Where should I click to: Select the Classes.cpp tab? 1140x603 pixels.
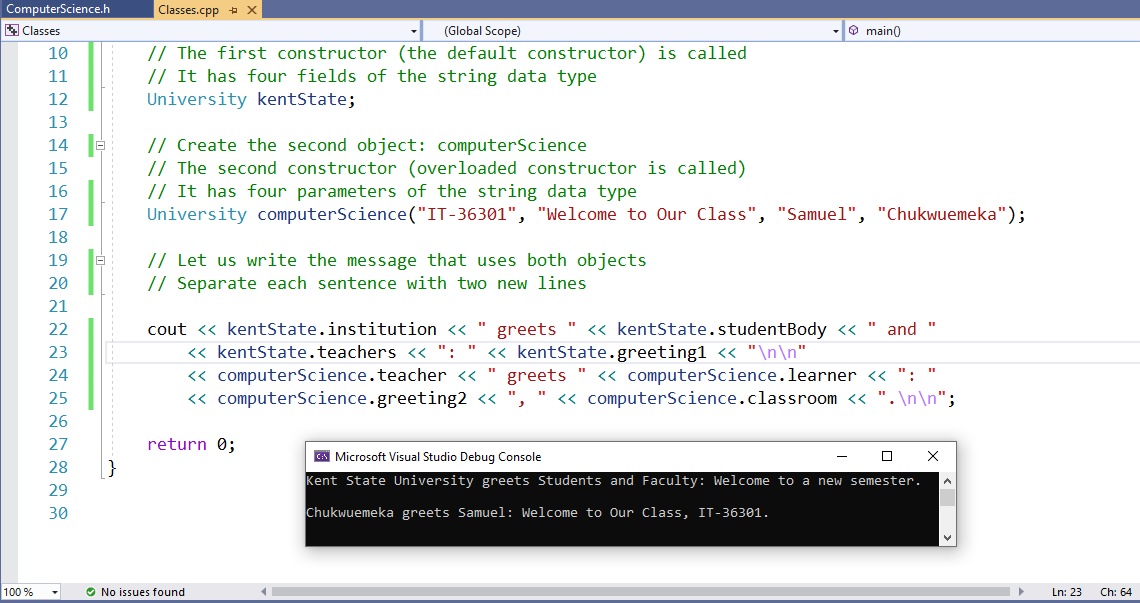click(188, 10)
